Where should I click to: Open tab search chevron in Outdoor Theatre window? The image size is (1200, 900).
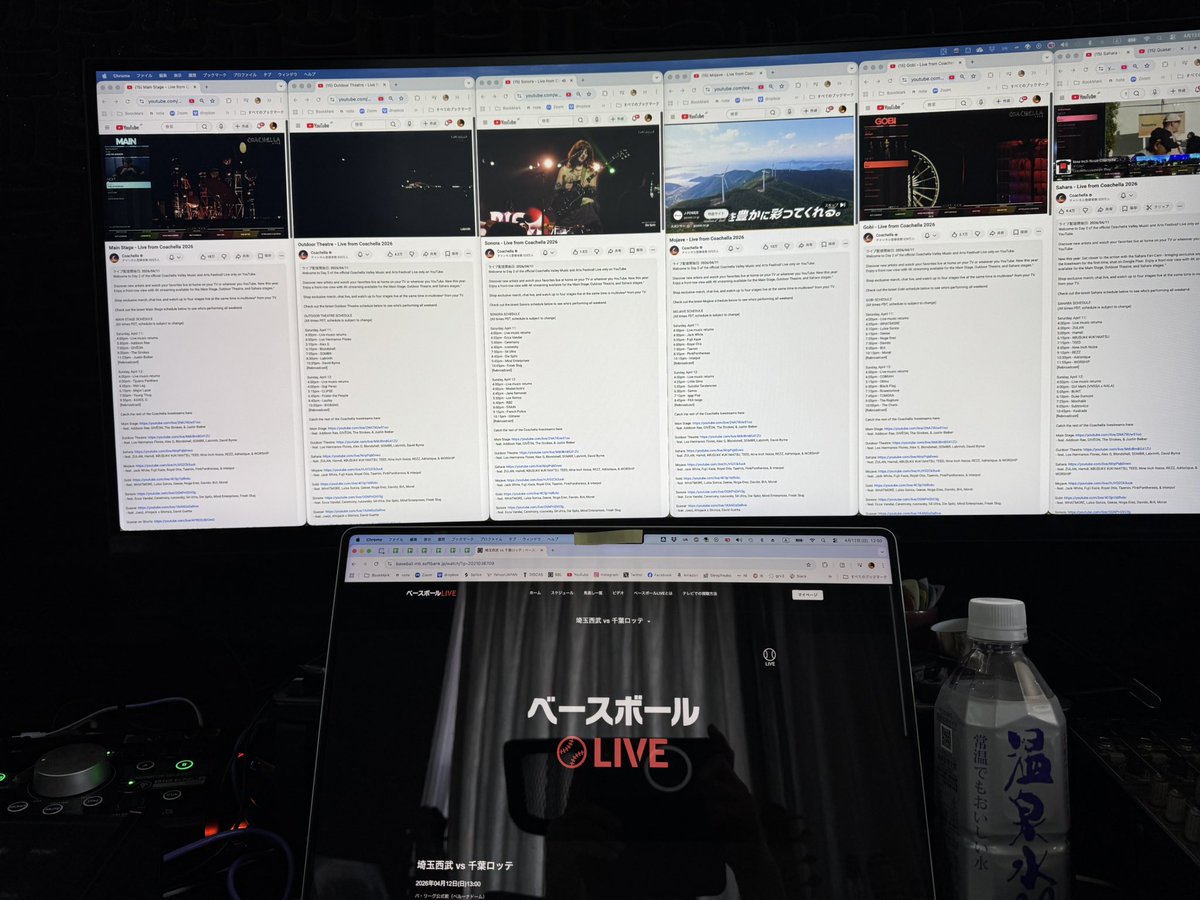coord(469,83)
